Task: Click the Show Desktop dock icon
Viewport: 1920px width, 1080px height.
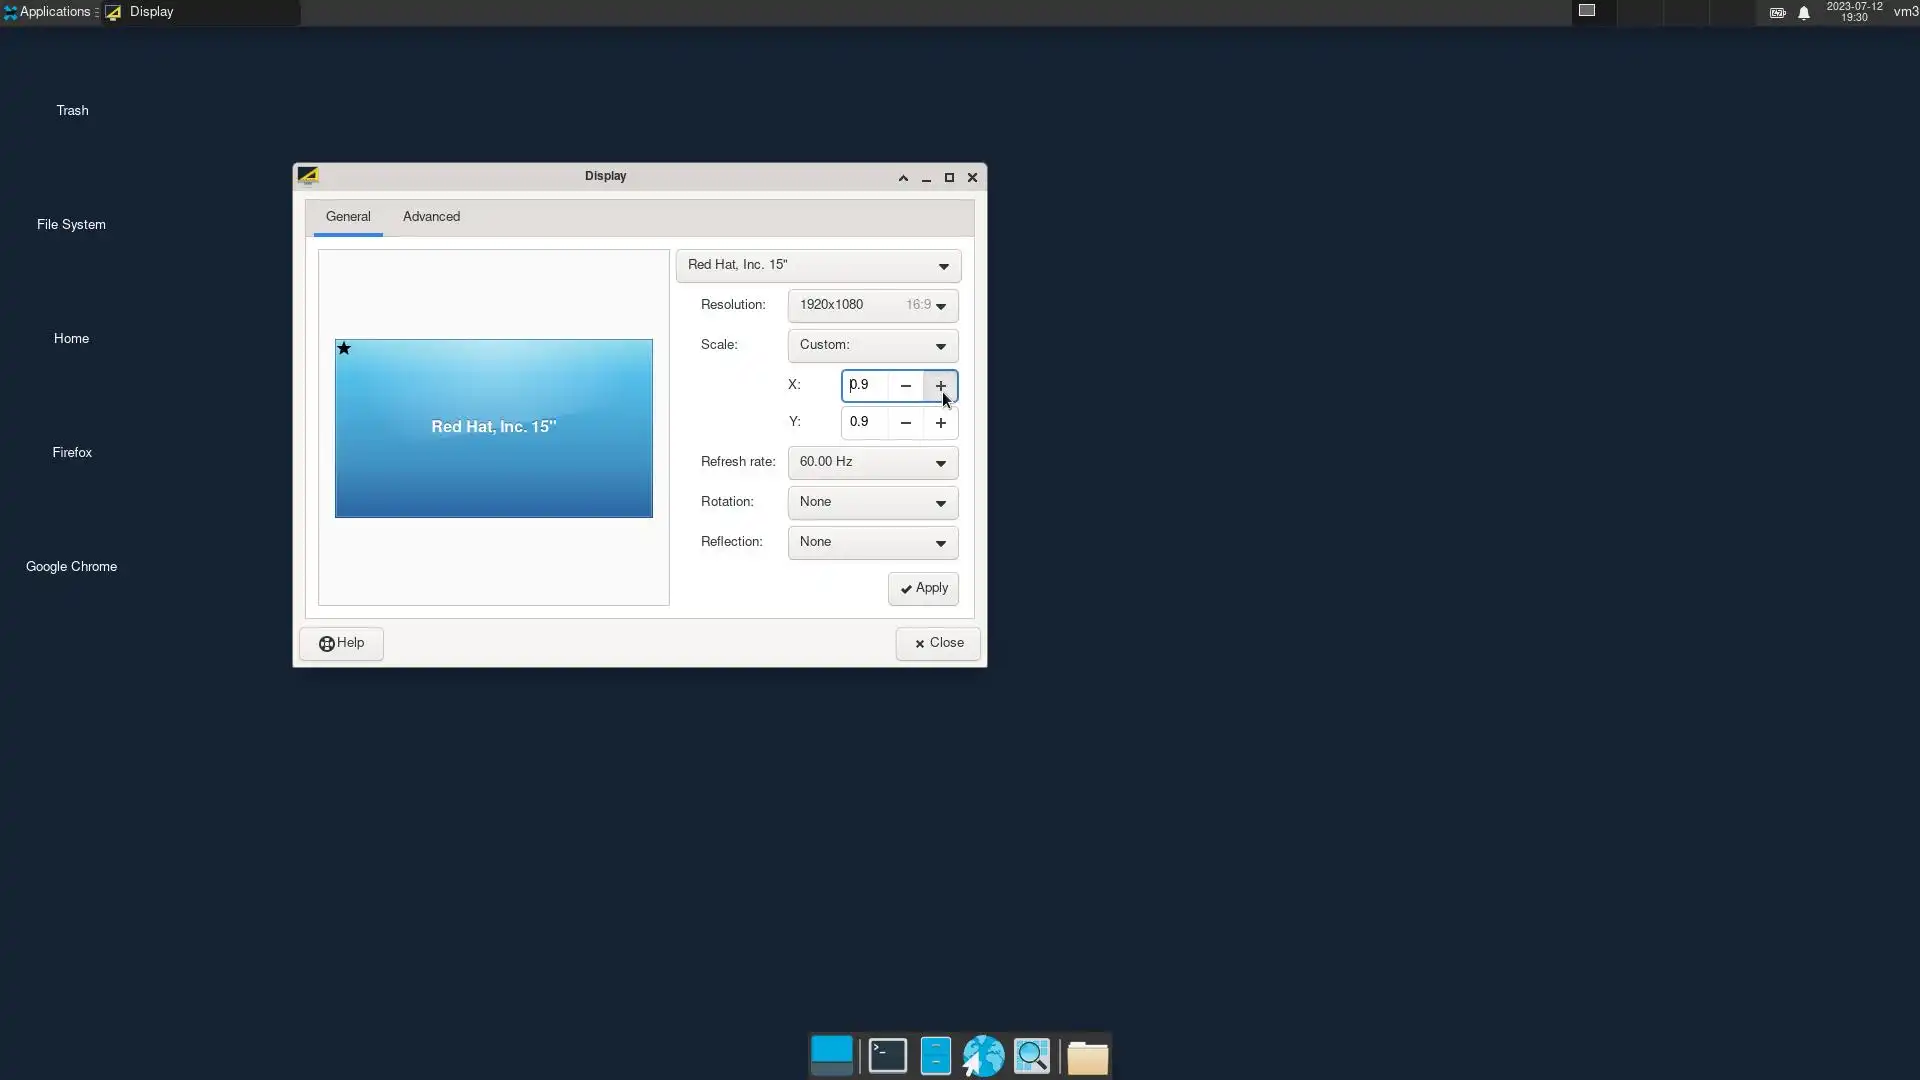Action: pyautogui.click(x=831, y=1056)
